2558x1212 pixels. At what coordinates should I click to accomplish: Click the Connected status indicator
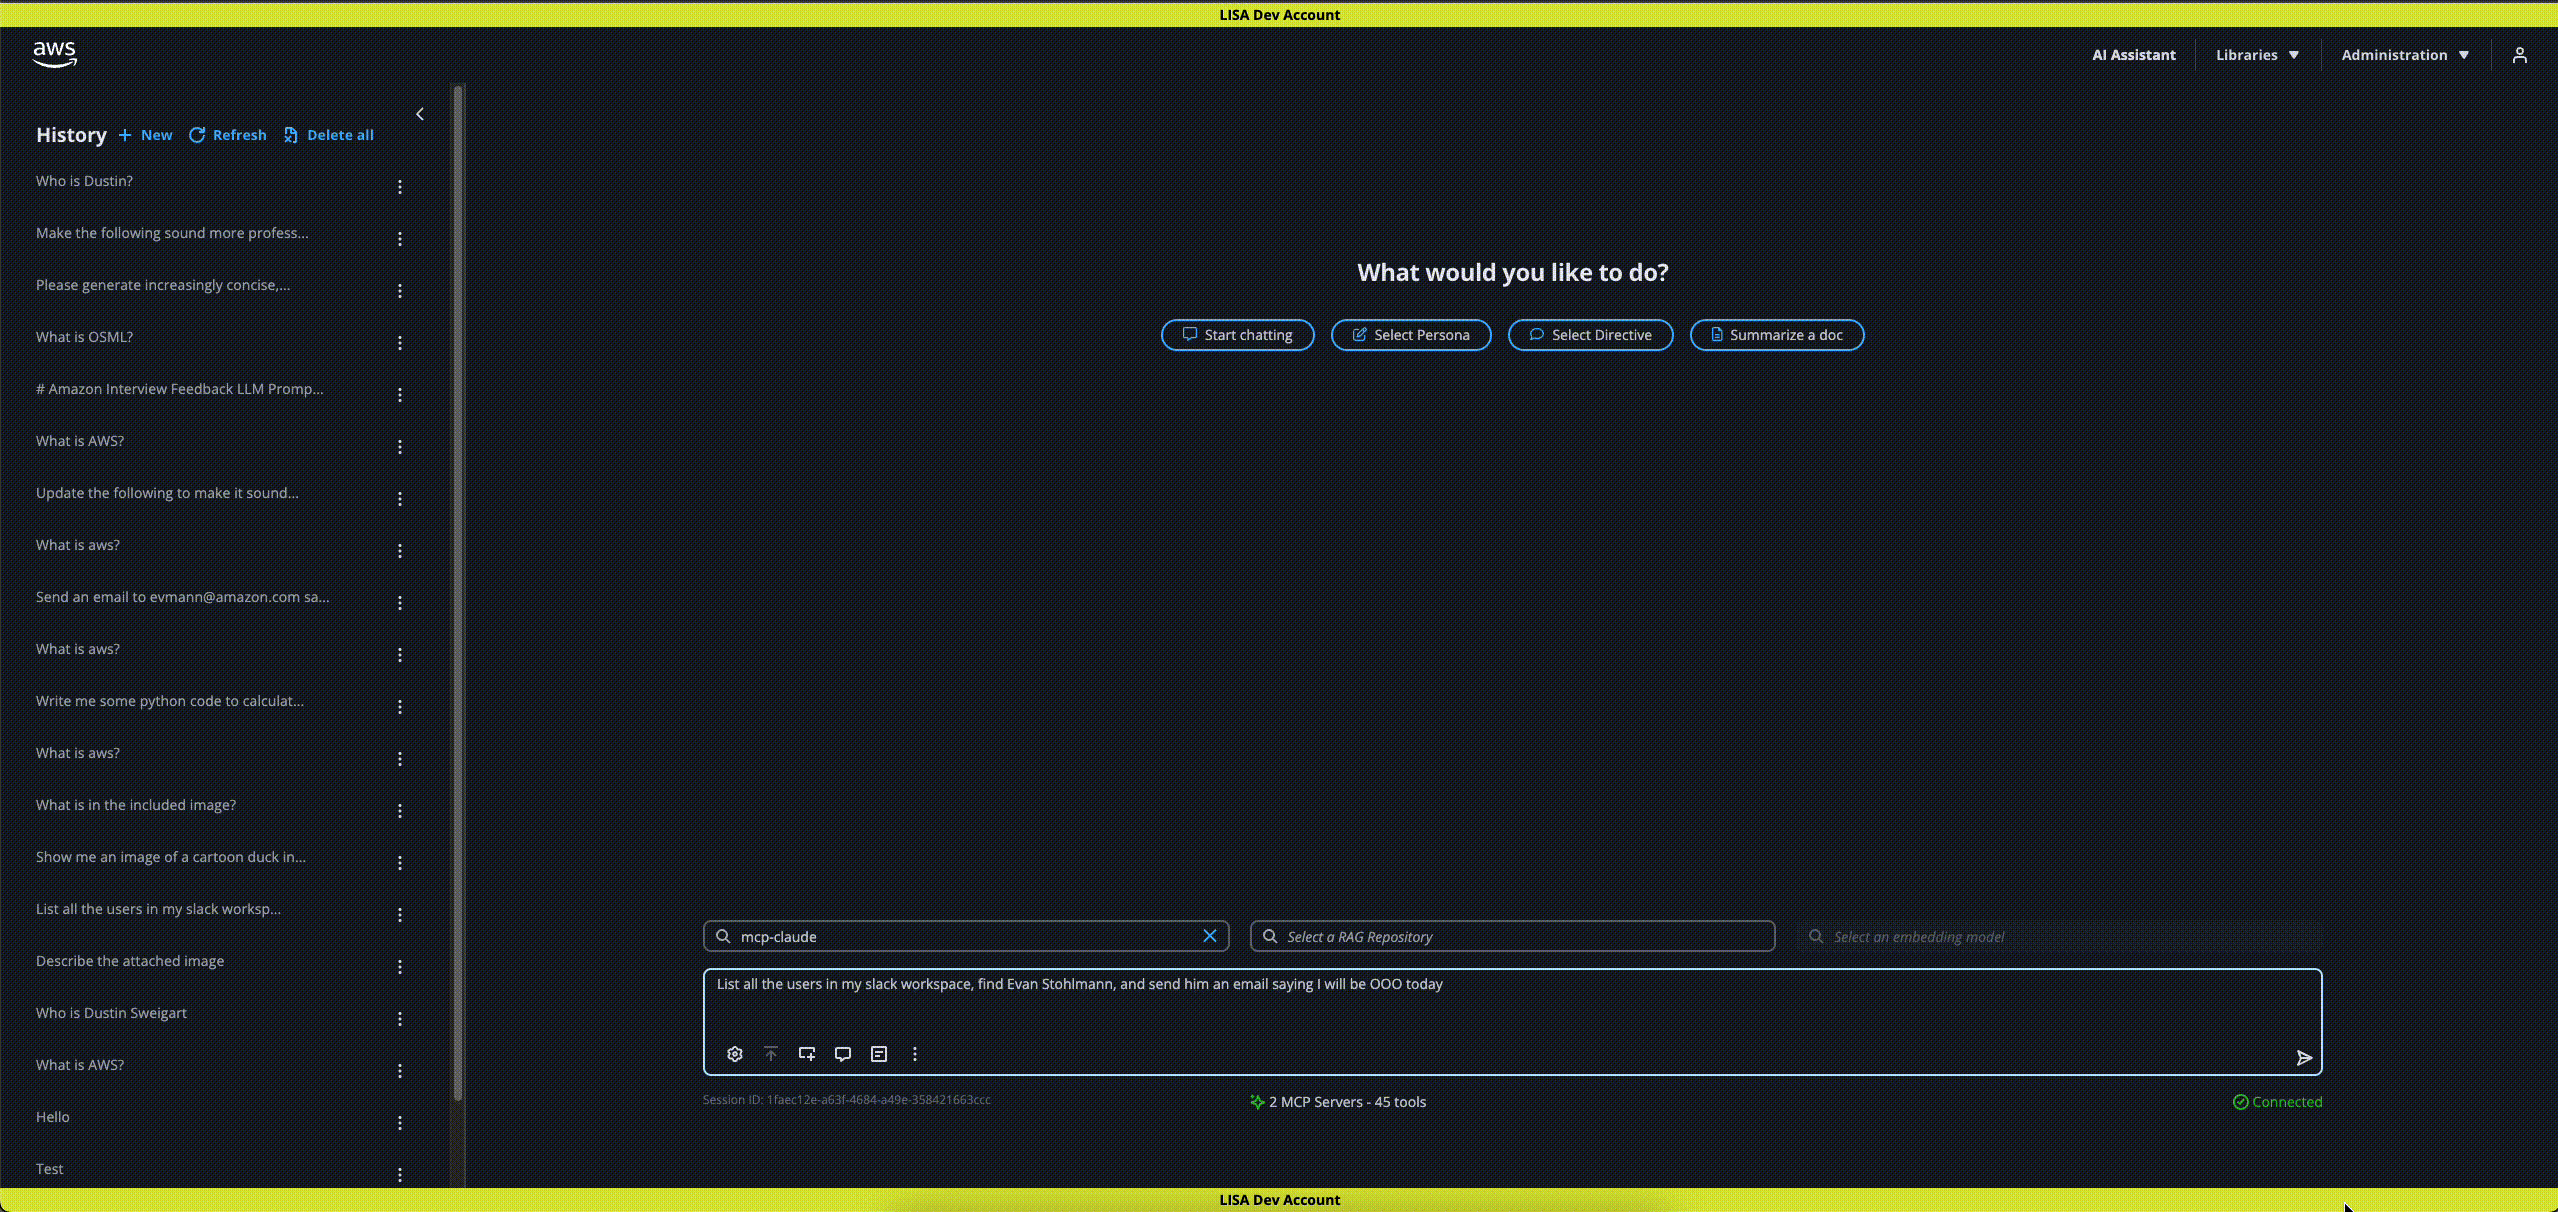pos(2277,1102)
